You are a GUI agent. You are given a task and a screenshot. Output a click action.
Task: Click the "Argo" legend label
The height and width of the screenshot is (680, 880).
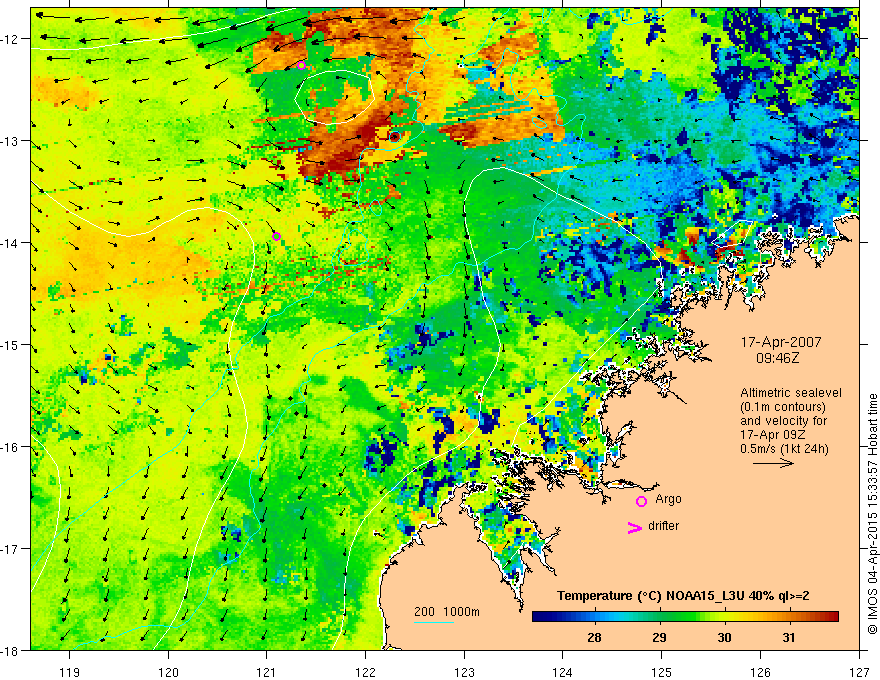[668, 499]
